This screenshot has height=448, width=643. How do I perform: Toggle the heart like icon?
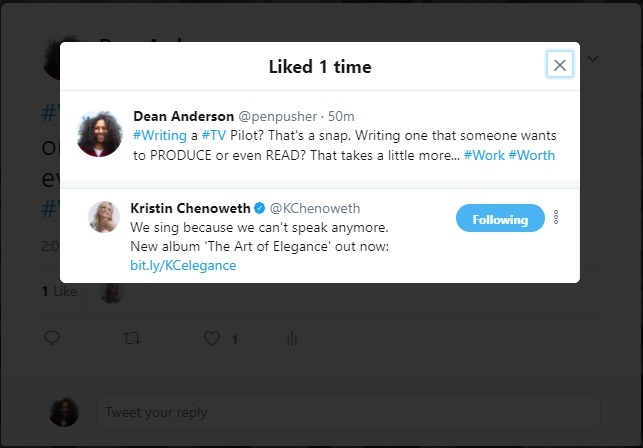[212, 338]
